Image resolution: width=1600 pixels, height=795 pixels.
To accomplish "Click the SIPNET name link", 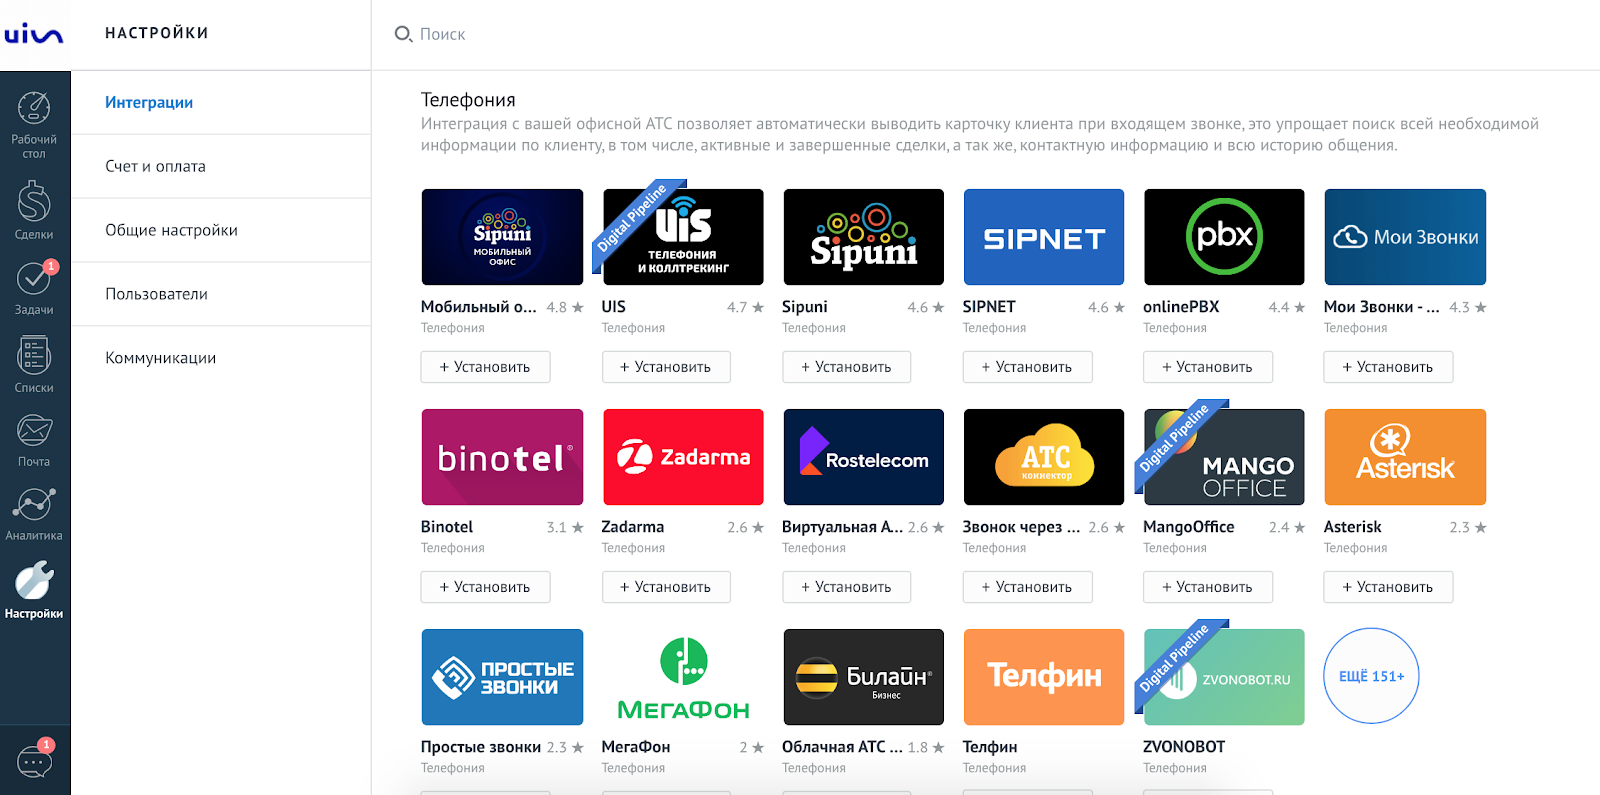I will [x=989, y=307].
